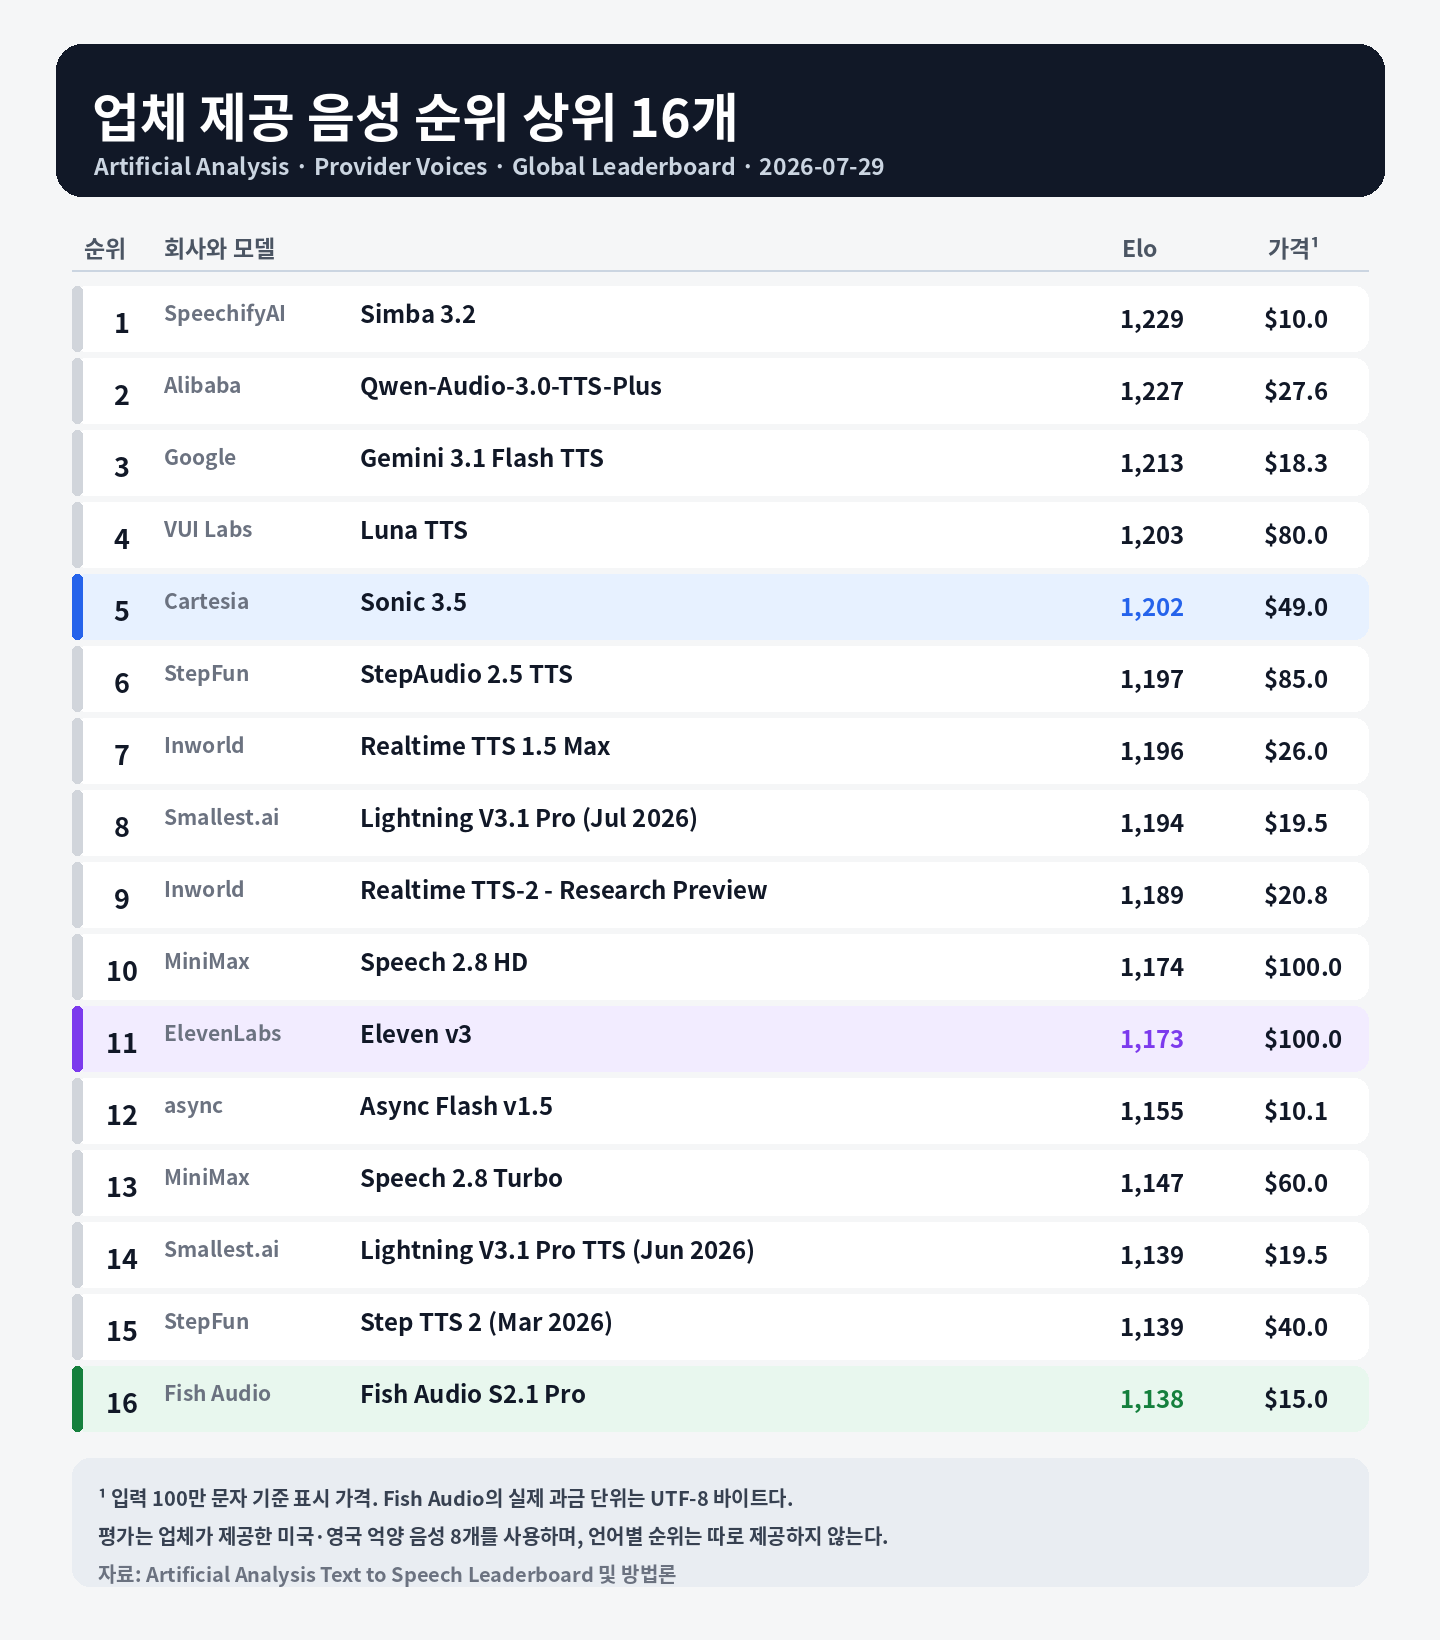Viewport: 1440px width, 1640px height.
Task: Click the price '$10.1'
Action: (1296, 1111)
